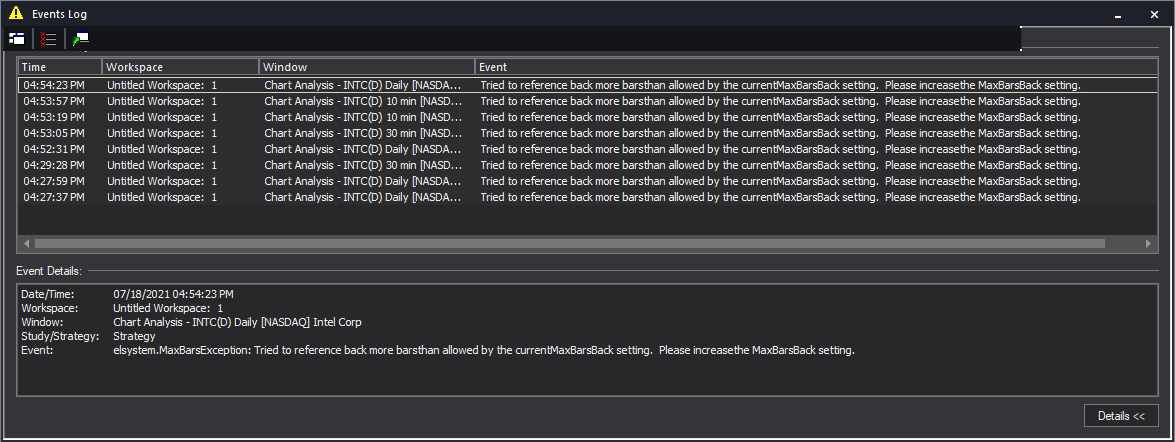1175x442 pixels.
Task: Close the Events Log window
Action: pyautogui.click(x=1154, y=14)
